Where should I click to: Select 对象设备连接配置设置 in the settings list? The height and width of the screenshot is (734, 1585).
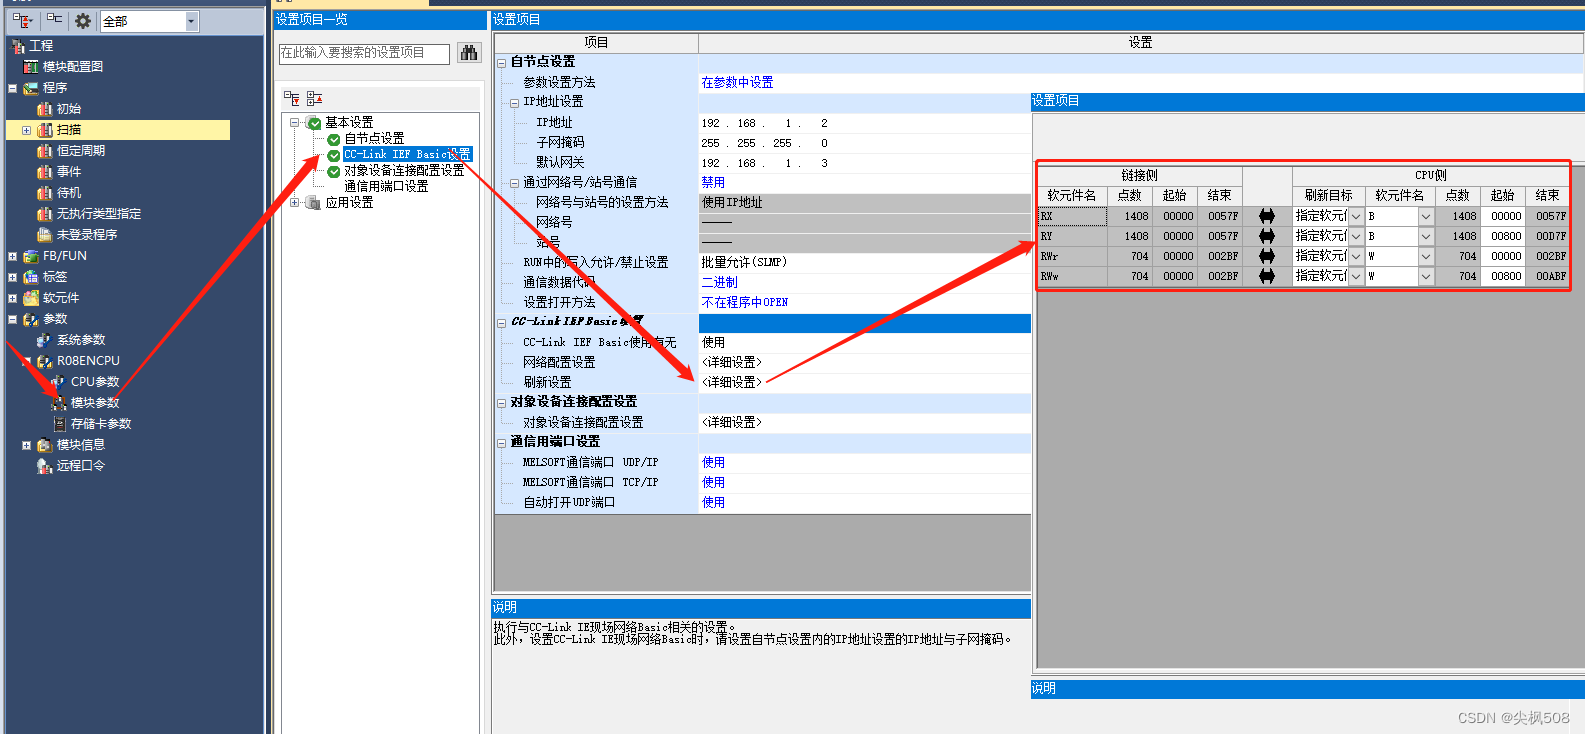coord(404,171)
